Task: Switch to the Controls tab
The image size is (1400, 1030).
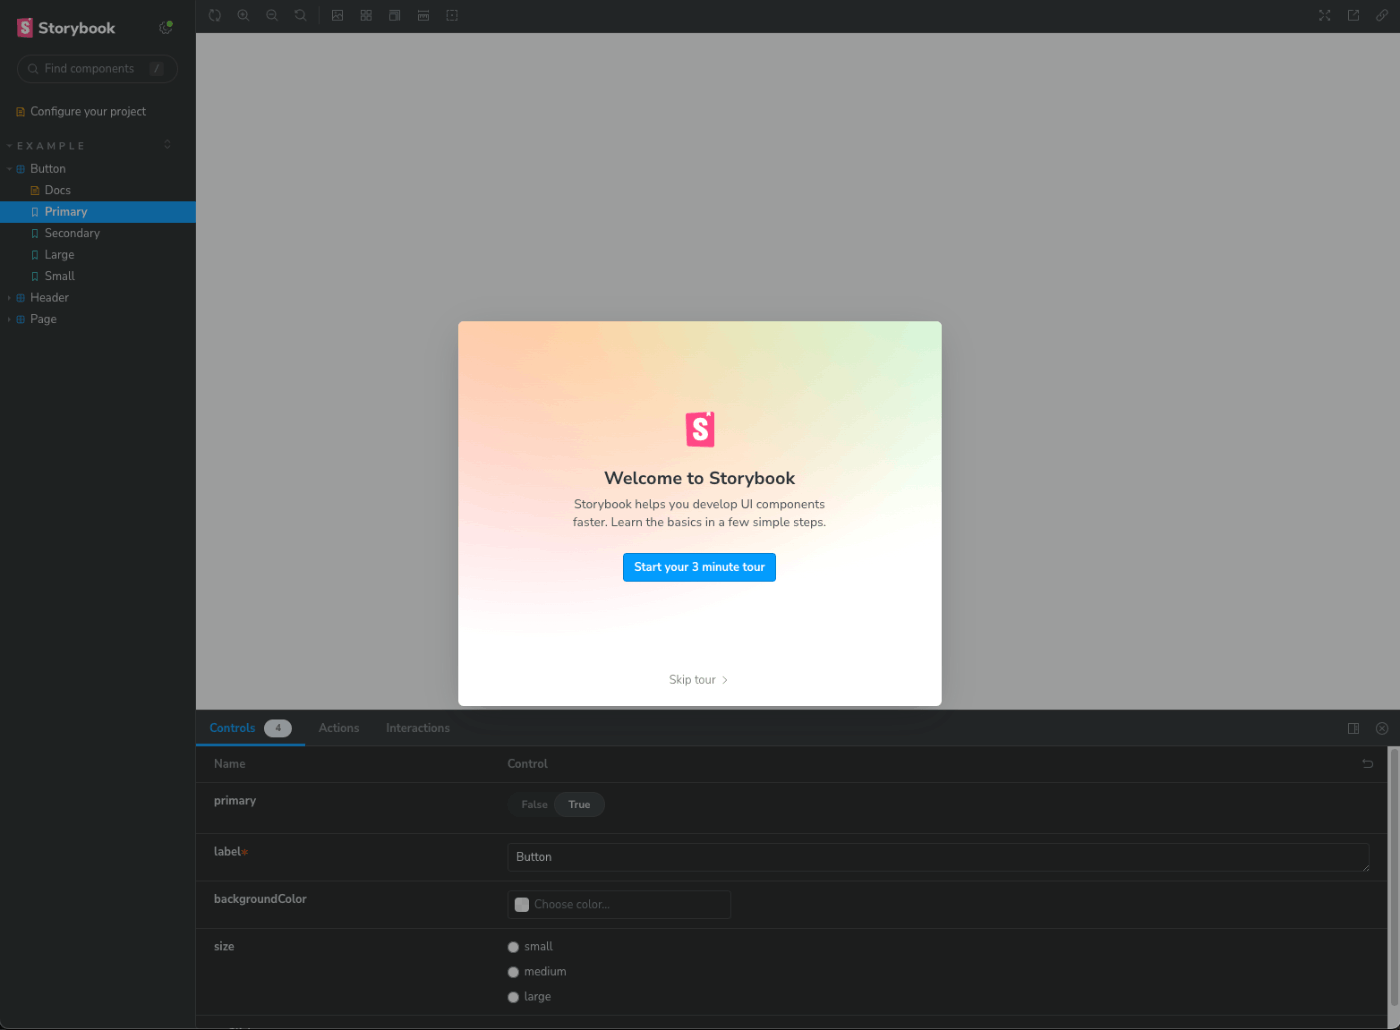Action: (x=250, y=728)
